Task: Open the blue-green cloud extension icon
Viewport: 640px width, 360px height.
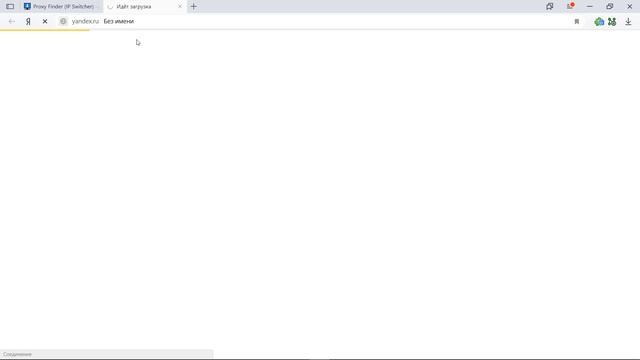Action: click(599, 22)
